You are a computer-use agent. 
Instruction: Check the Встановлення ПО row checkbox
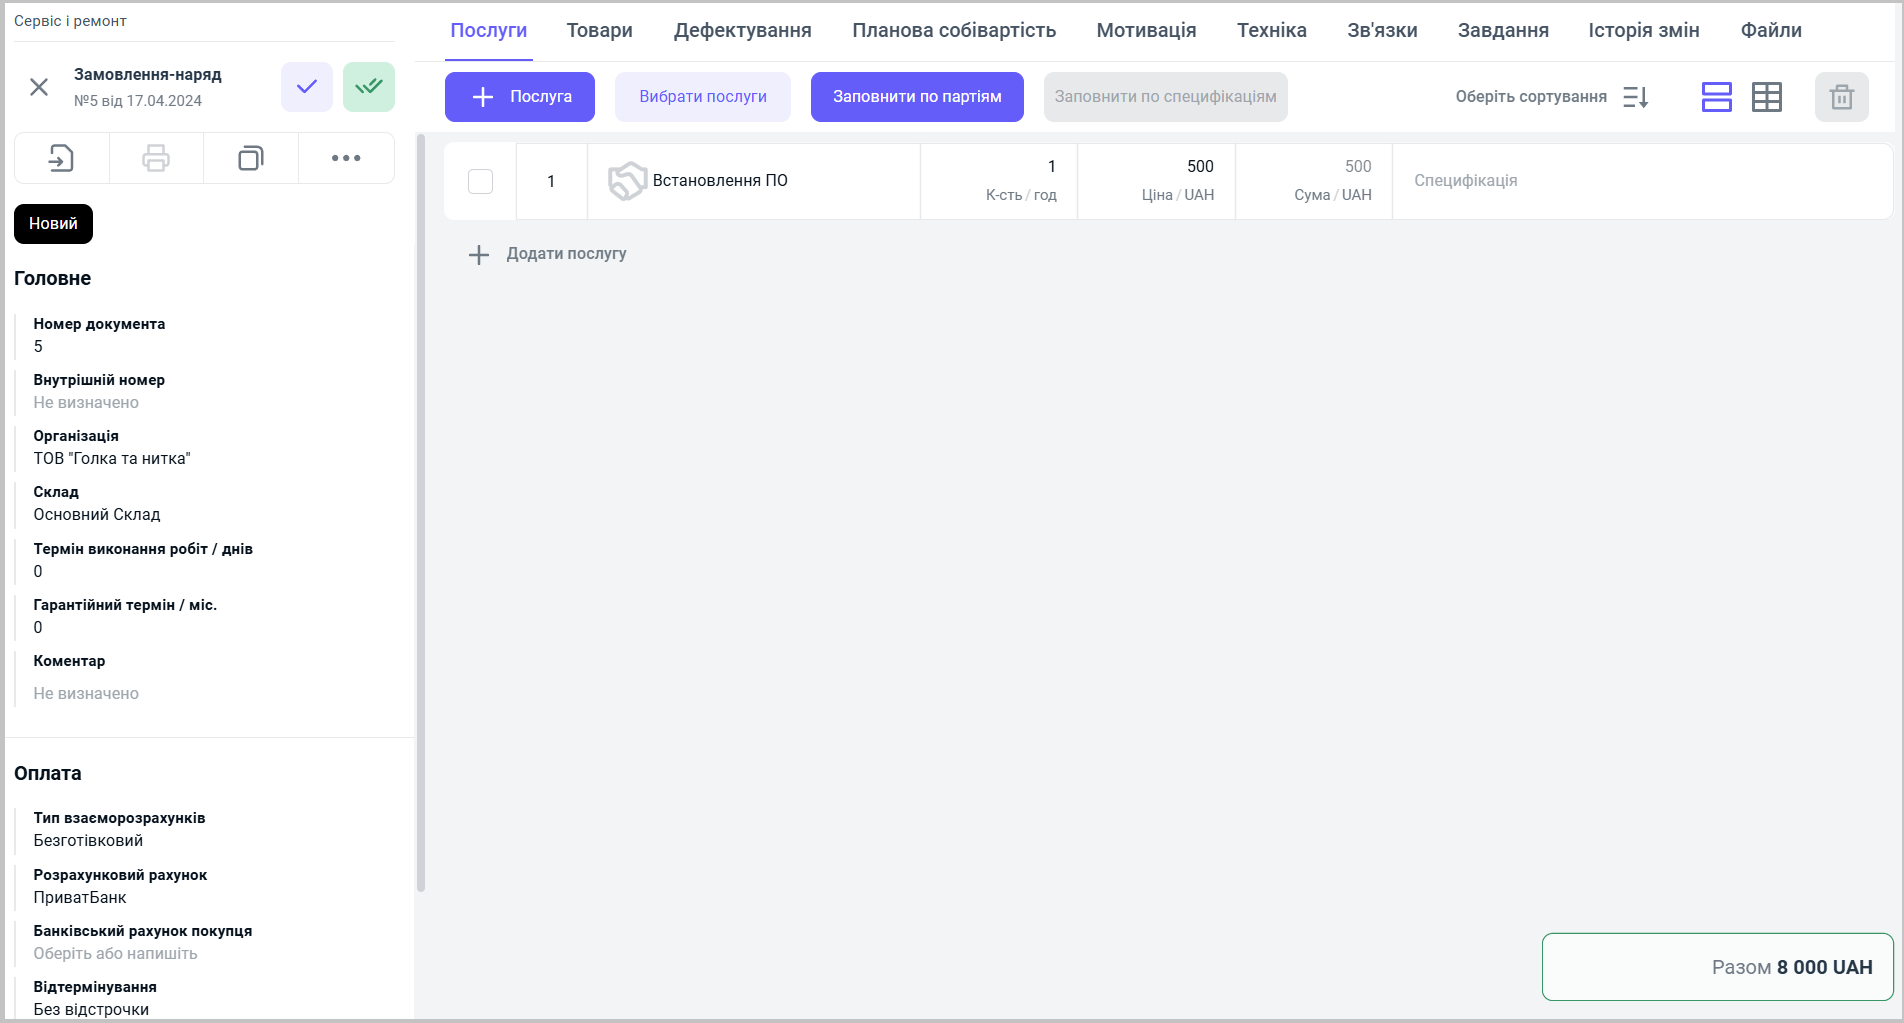[x=480, y=181]
